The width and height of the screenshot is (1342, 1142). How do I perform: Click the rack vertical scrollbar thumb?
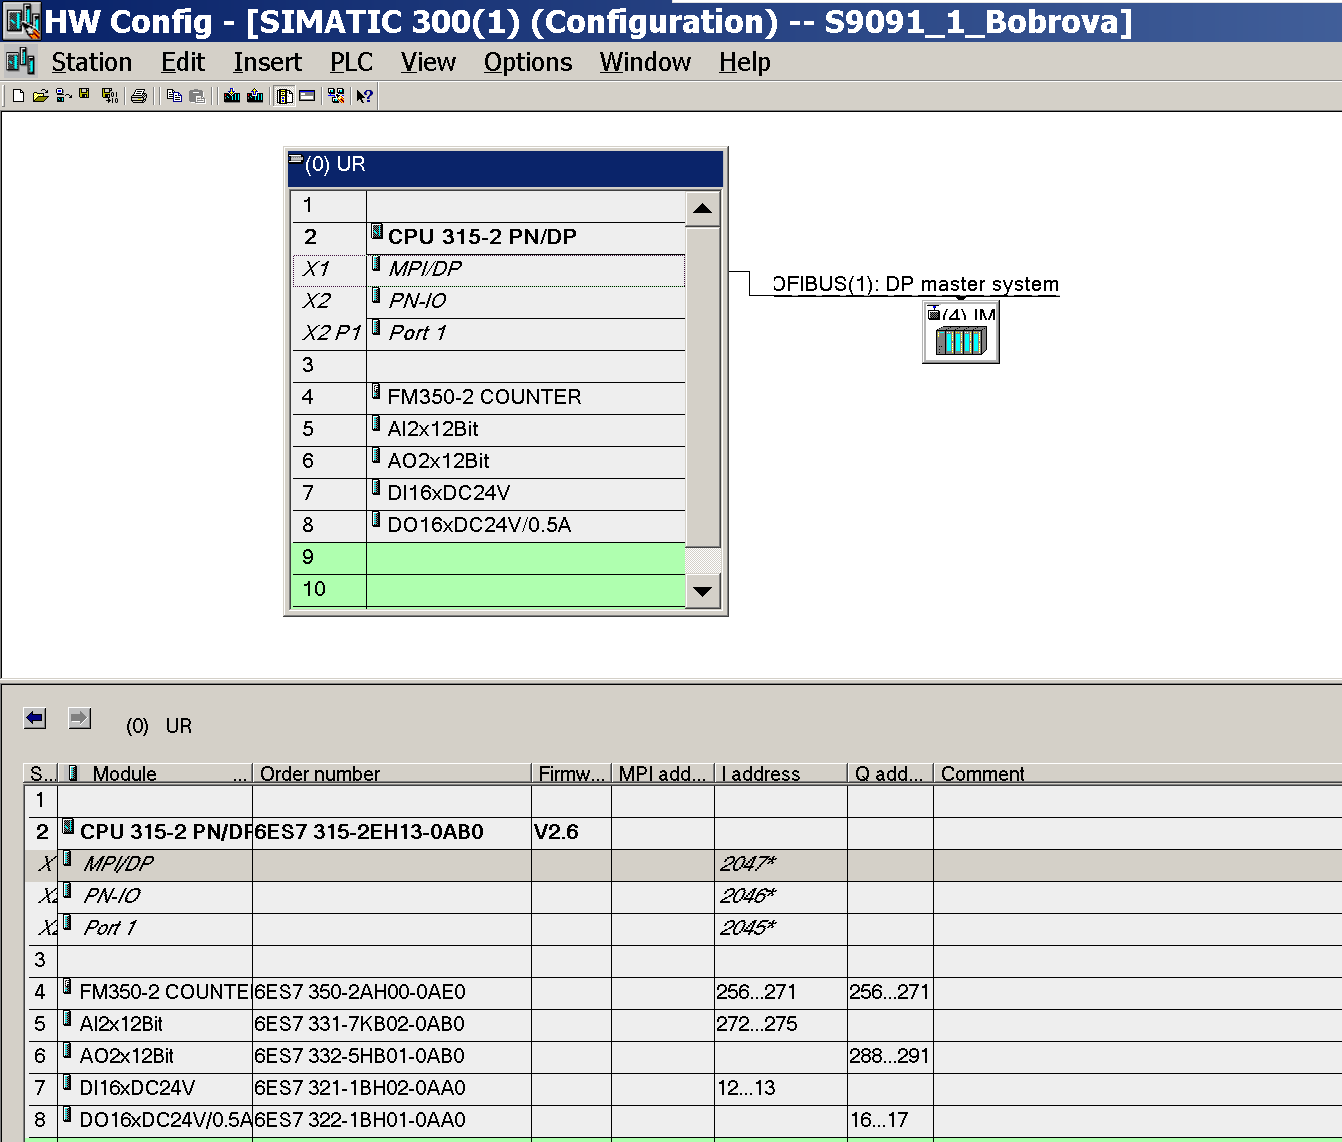click(703, 387)
